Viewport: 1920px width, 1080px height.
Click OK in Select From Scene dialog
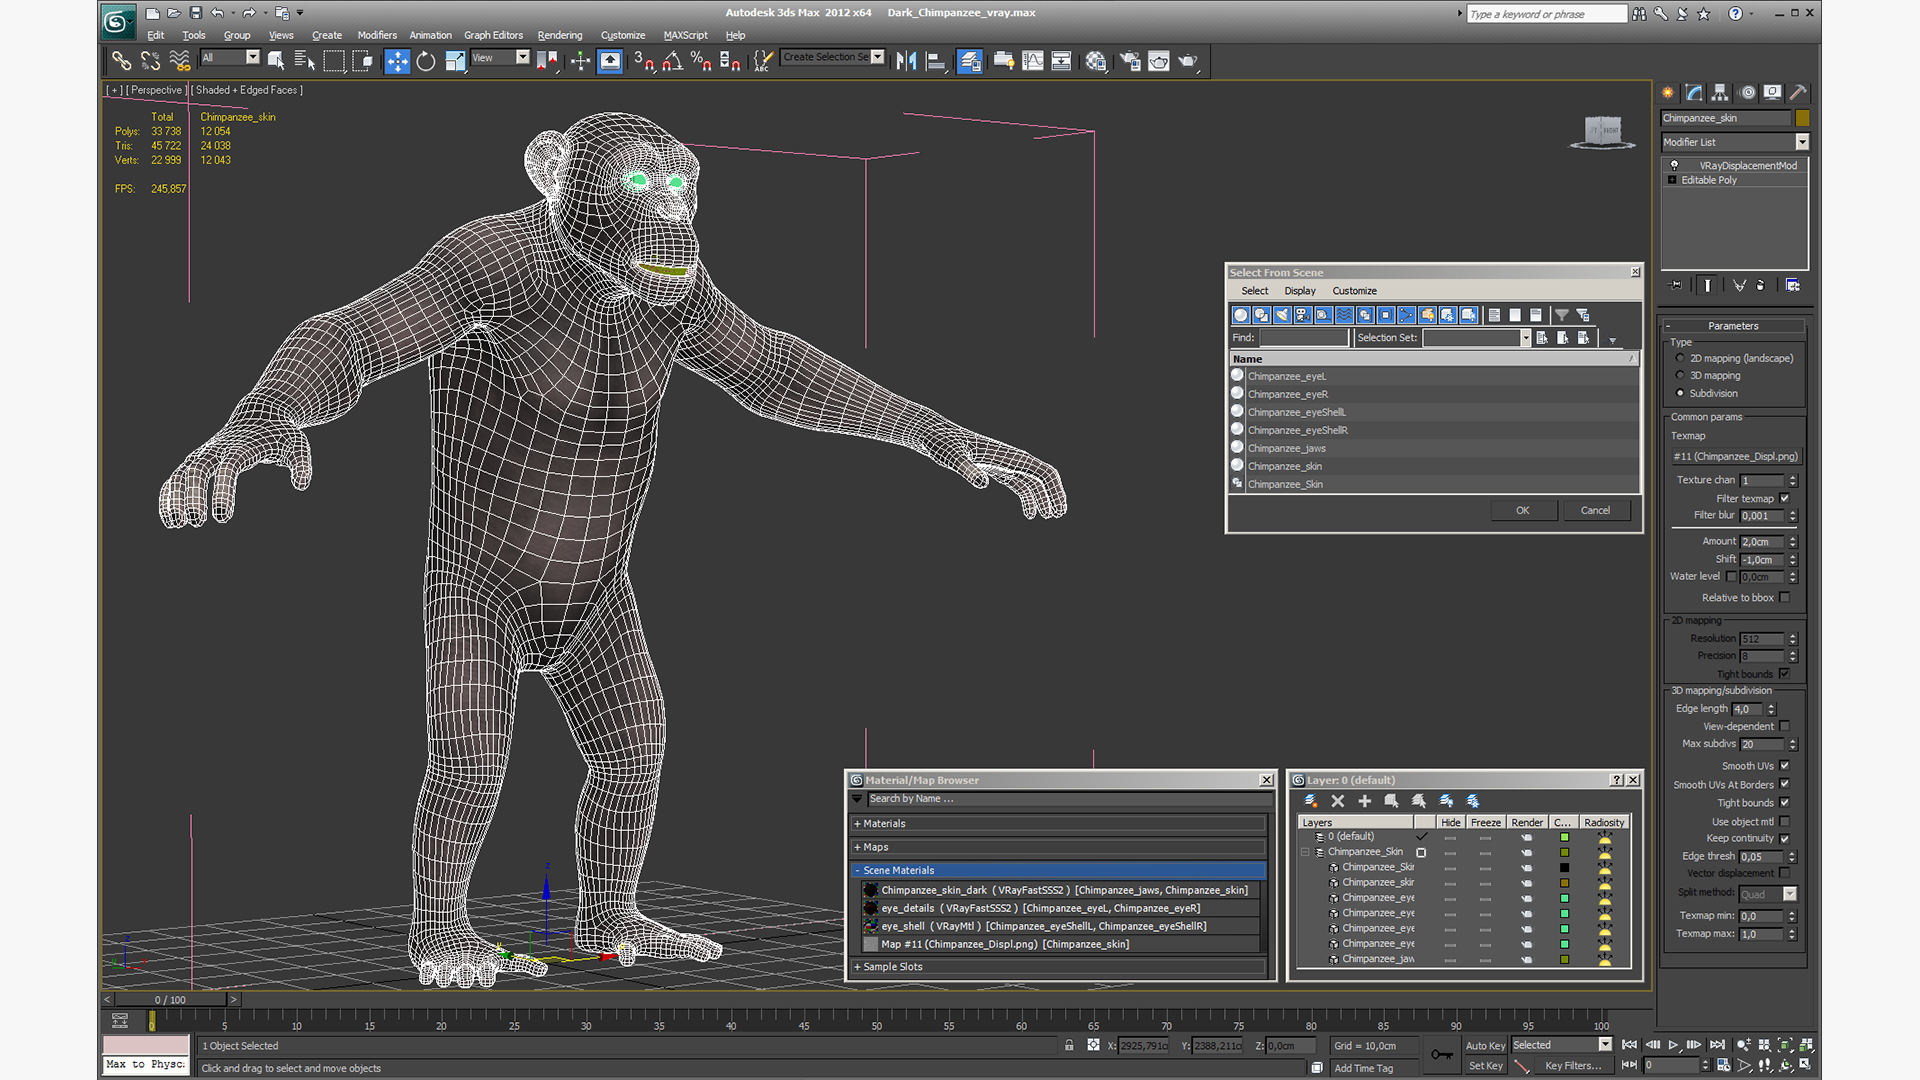pyautogui.click(x=1522, y=510)
